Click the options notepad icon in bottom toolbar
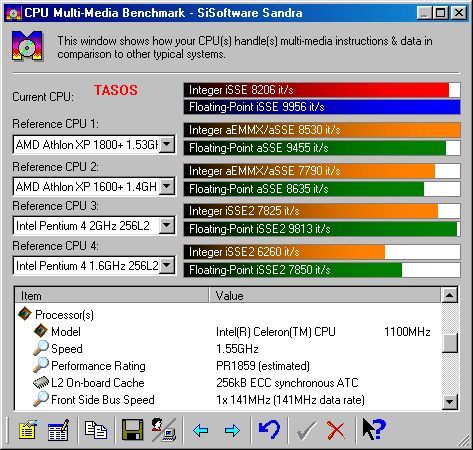 click(28, 430)
